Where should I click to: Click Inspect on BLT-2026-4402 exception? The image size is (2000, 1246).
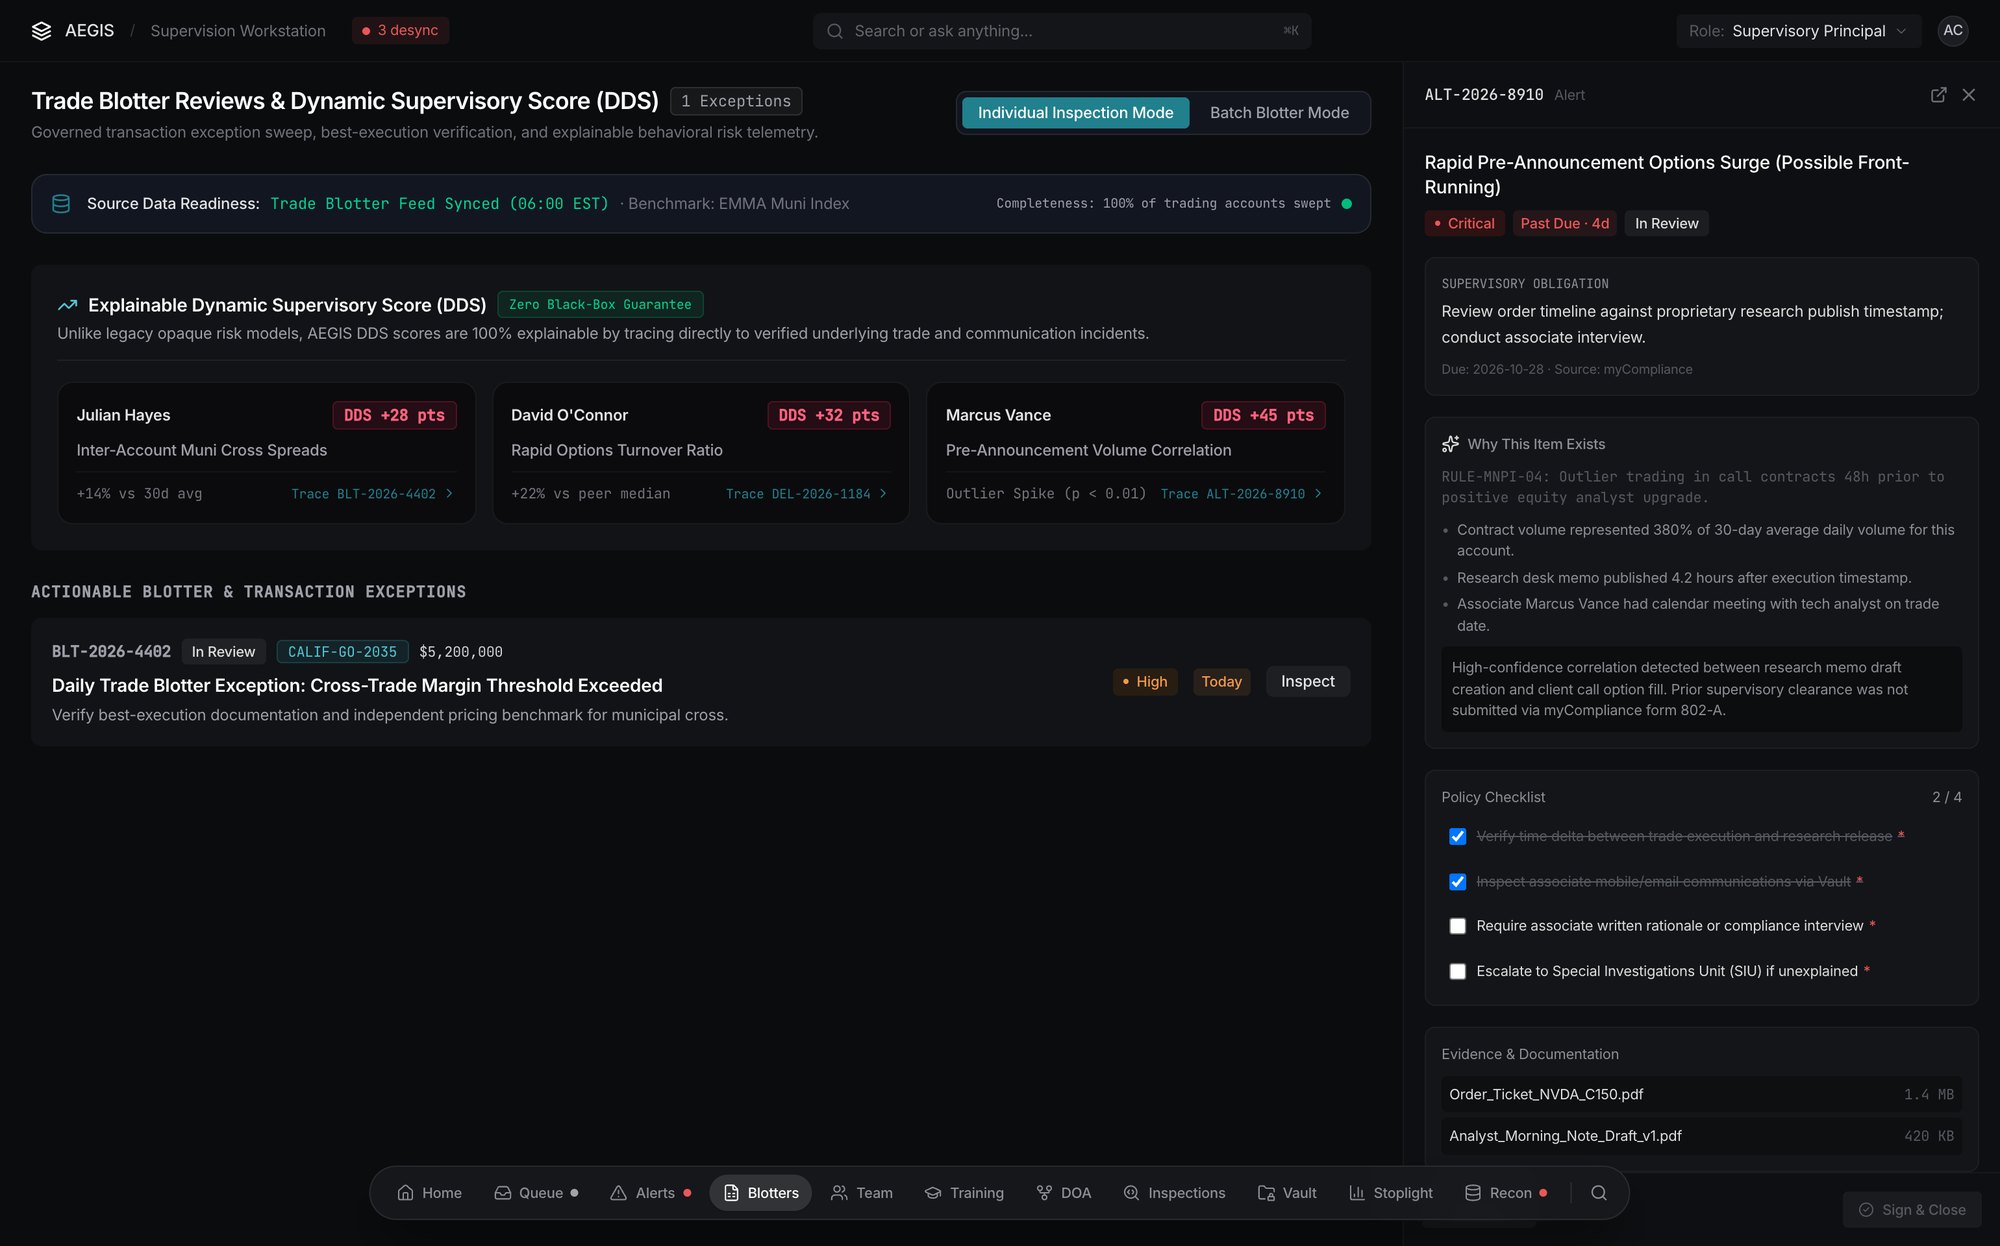[x=1307, y=681]
